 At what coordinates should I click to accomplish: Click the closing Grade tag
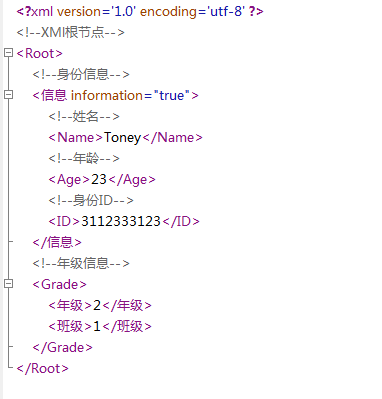pyautogui.click(x=62, y=347)
